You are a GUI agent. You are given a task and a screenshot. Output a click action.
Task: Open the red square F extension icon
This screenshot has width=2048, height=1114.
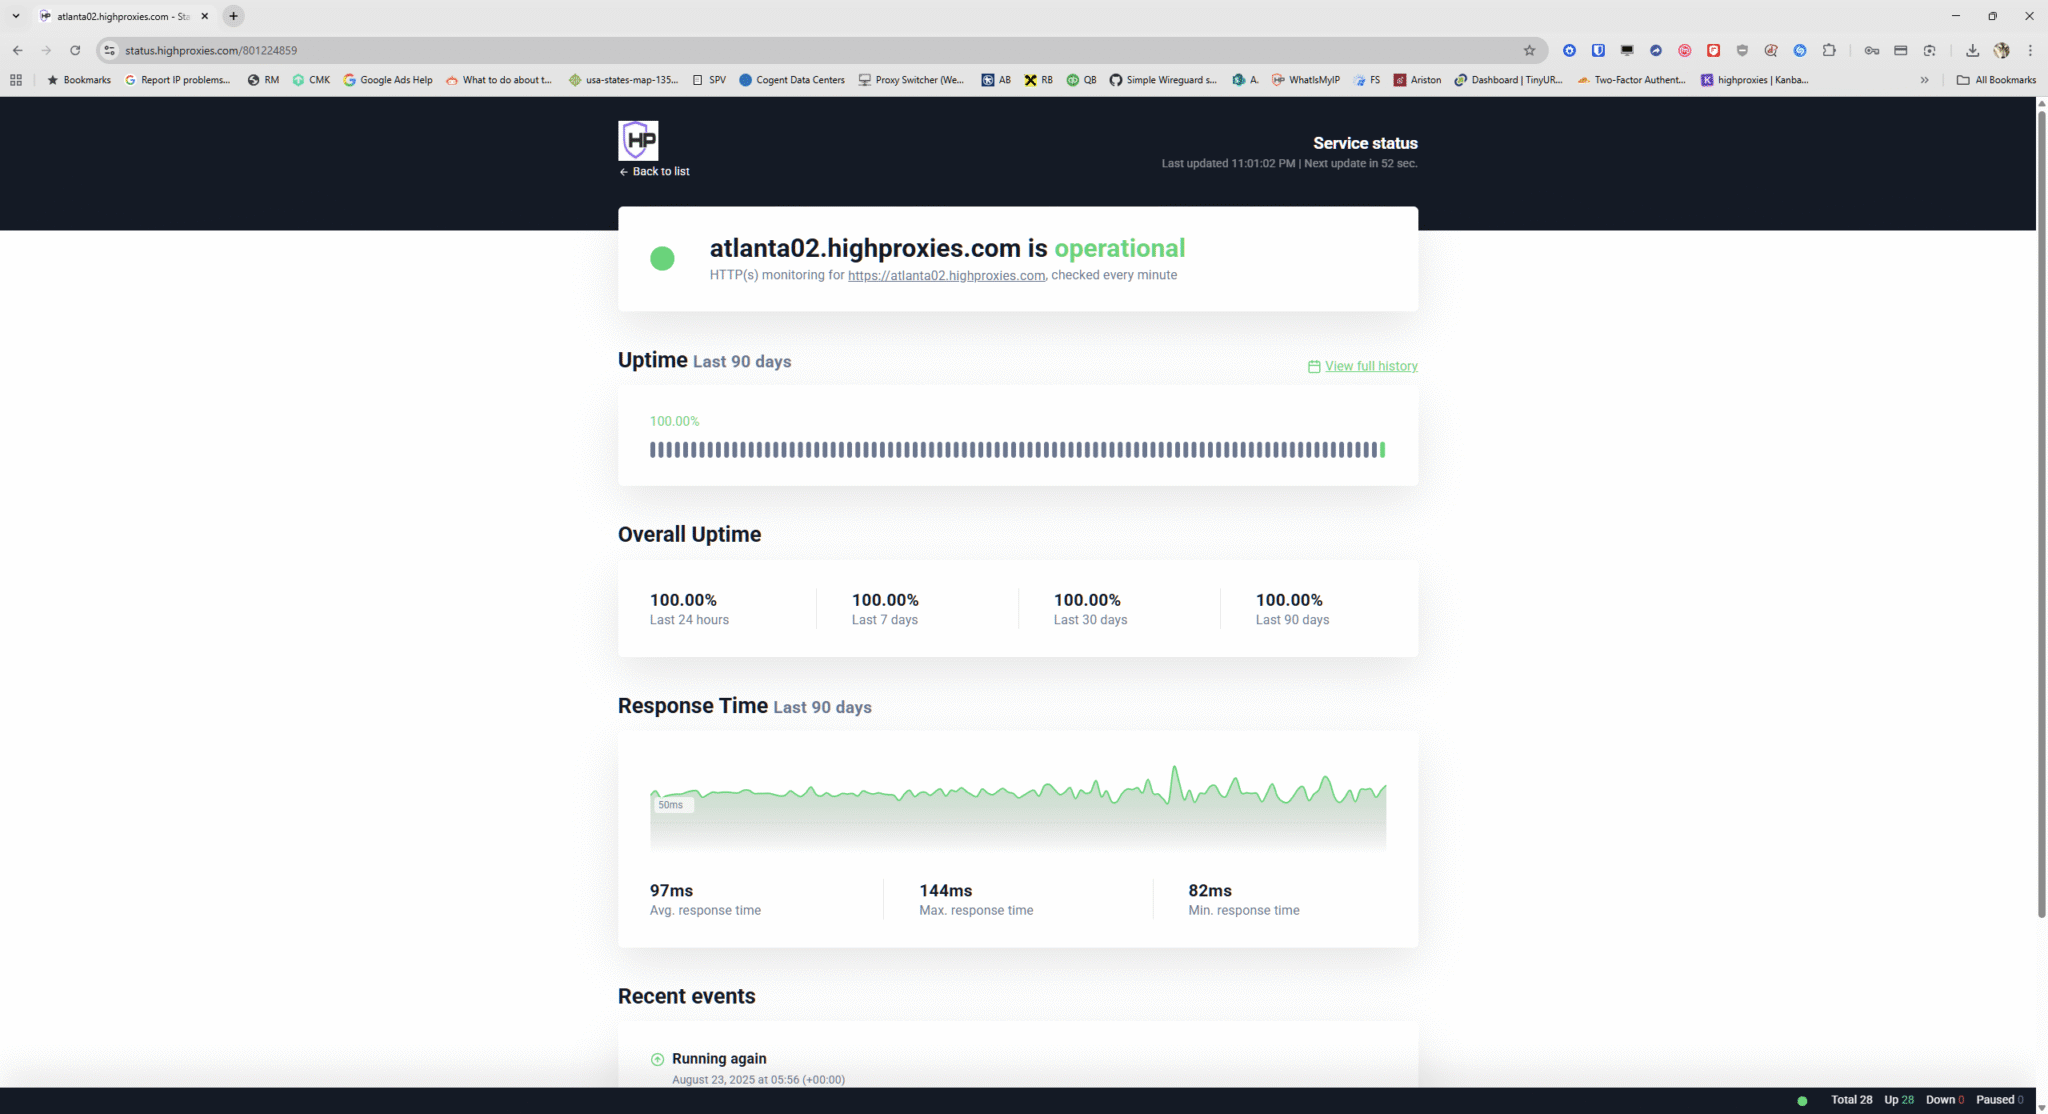(1713, 50)
